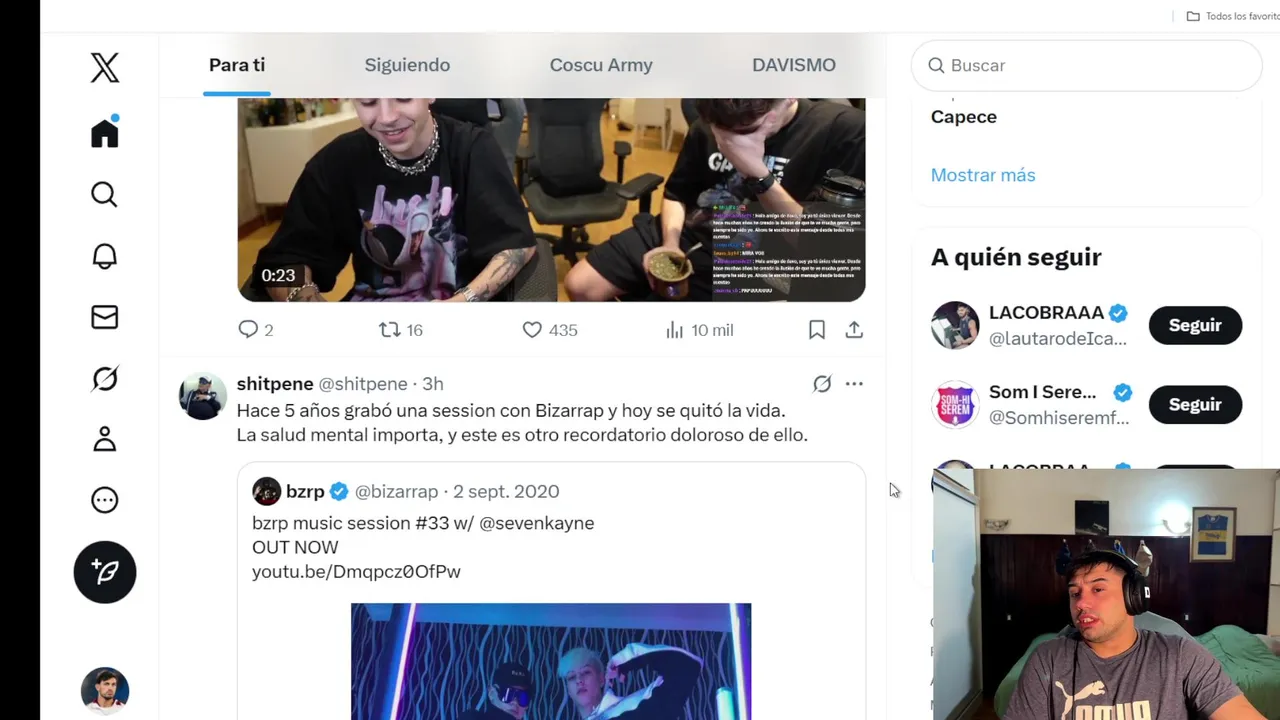Screen dimensions: 1280x720
Task: Open the youtu.be/Dmqpcz0OfPw link
Action: (356, 572)
